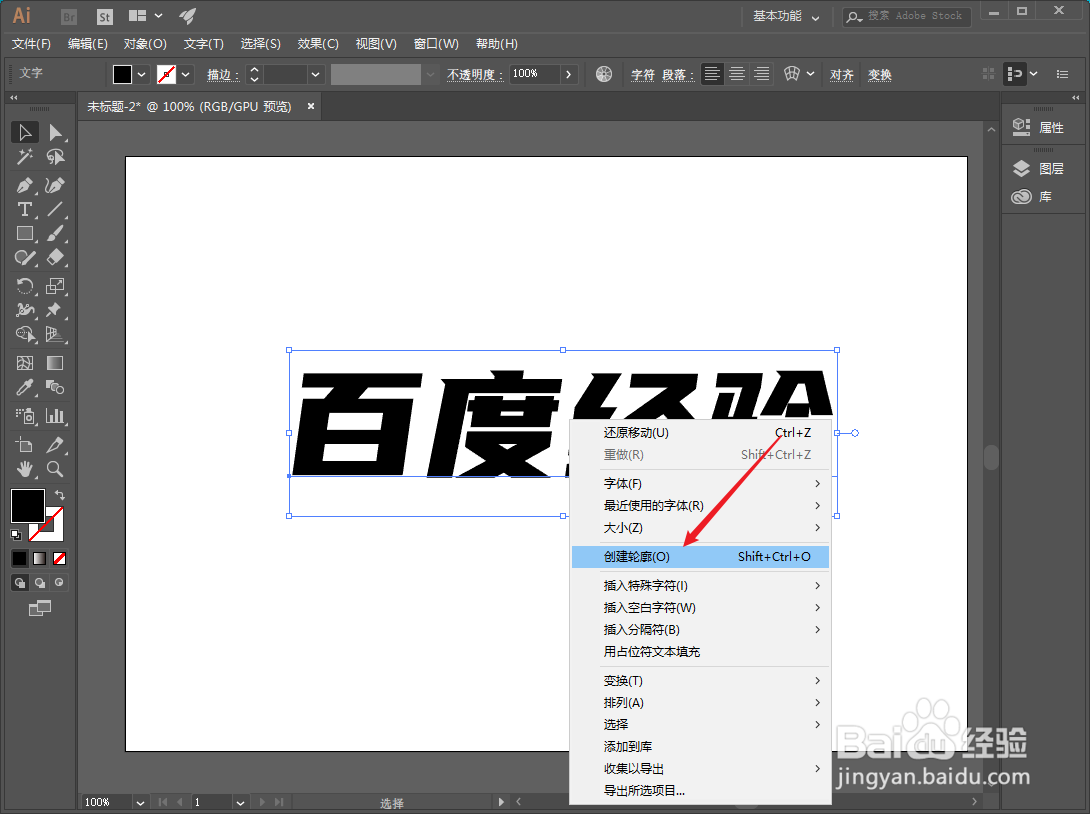Enable Draw Inside mode
The width and height of the screenshot is (1090, 814).
pos(60,583)
